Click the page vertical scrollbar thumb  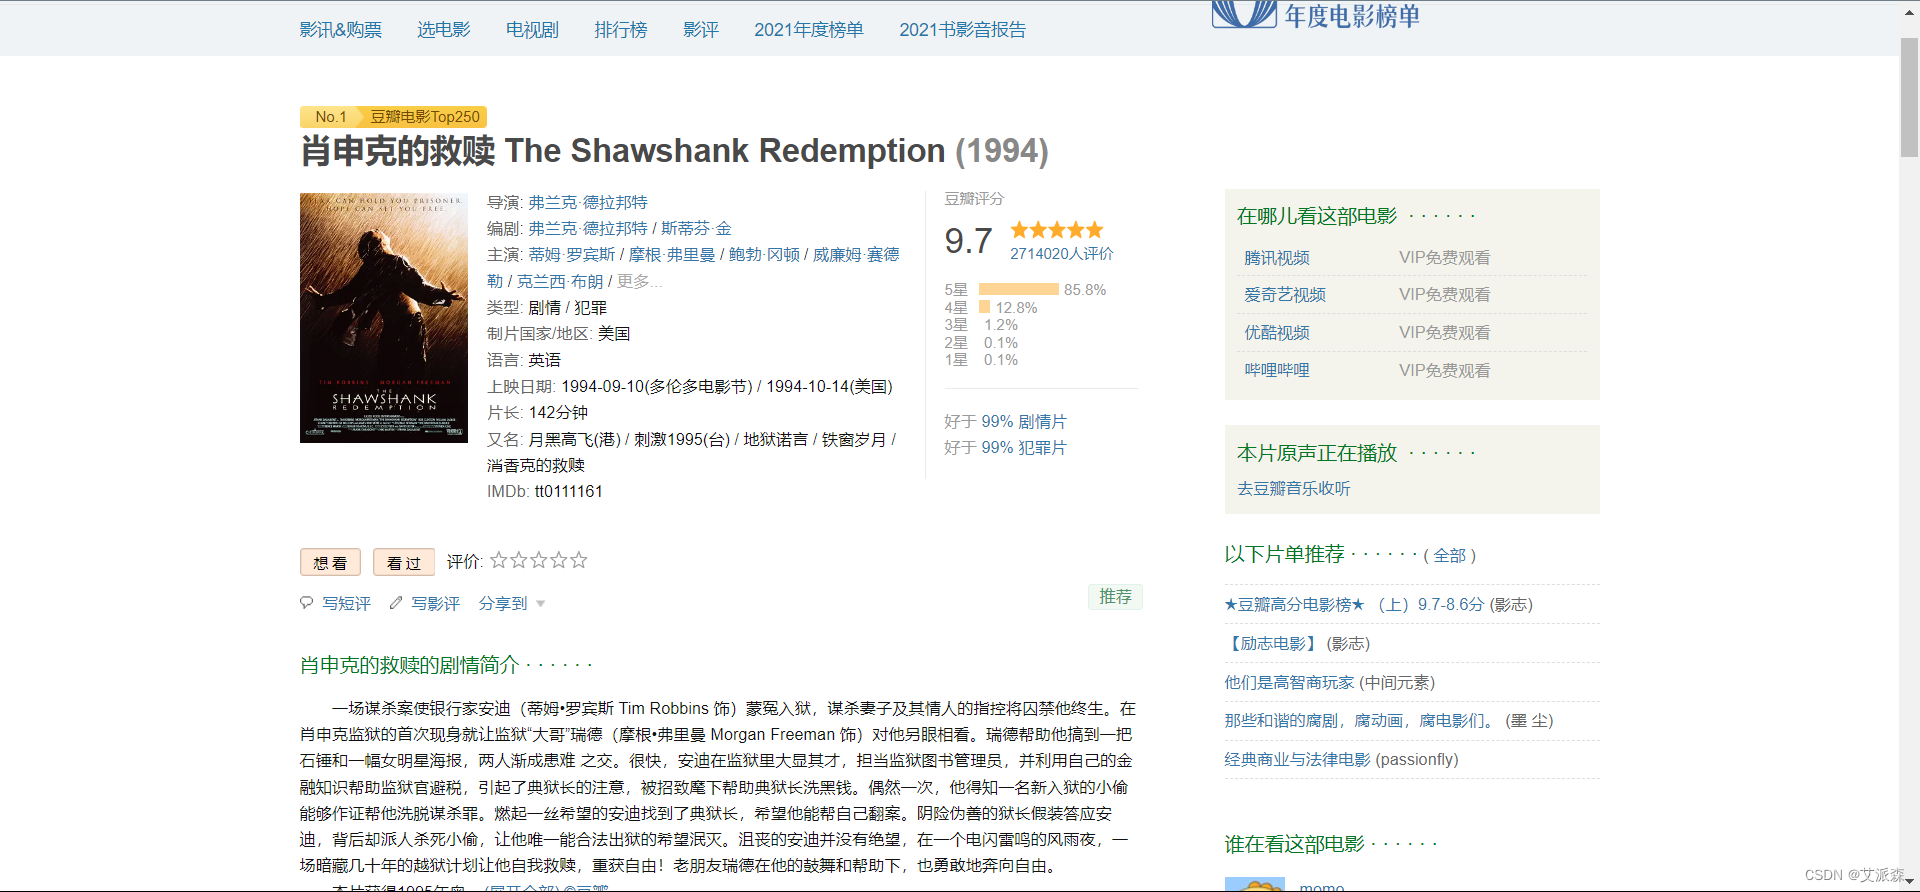pyautogui.click(x=1909, y=98)
